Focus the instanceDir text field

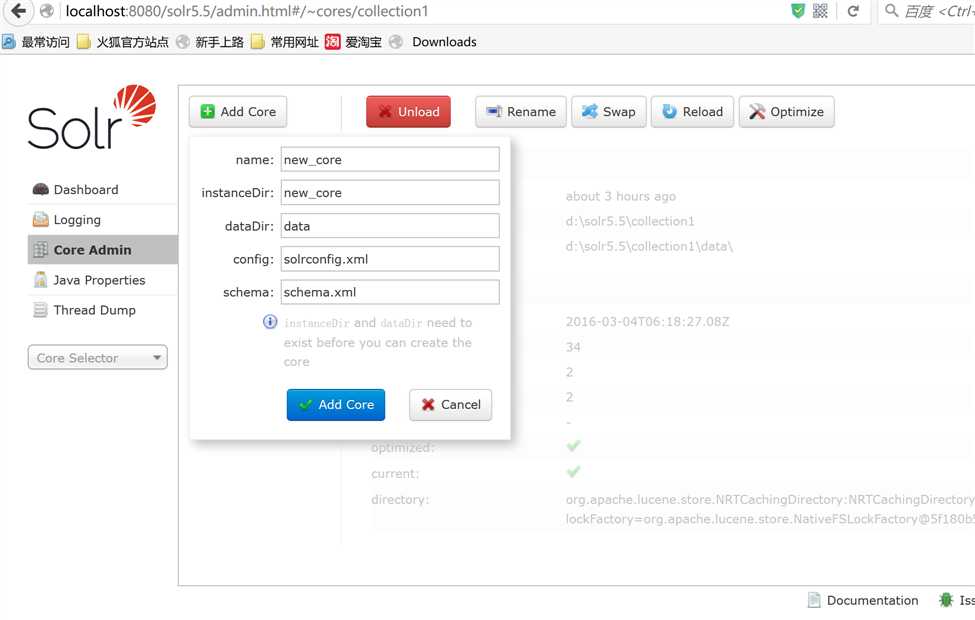click(x=390, y=193)
